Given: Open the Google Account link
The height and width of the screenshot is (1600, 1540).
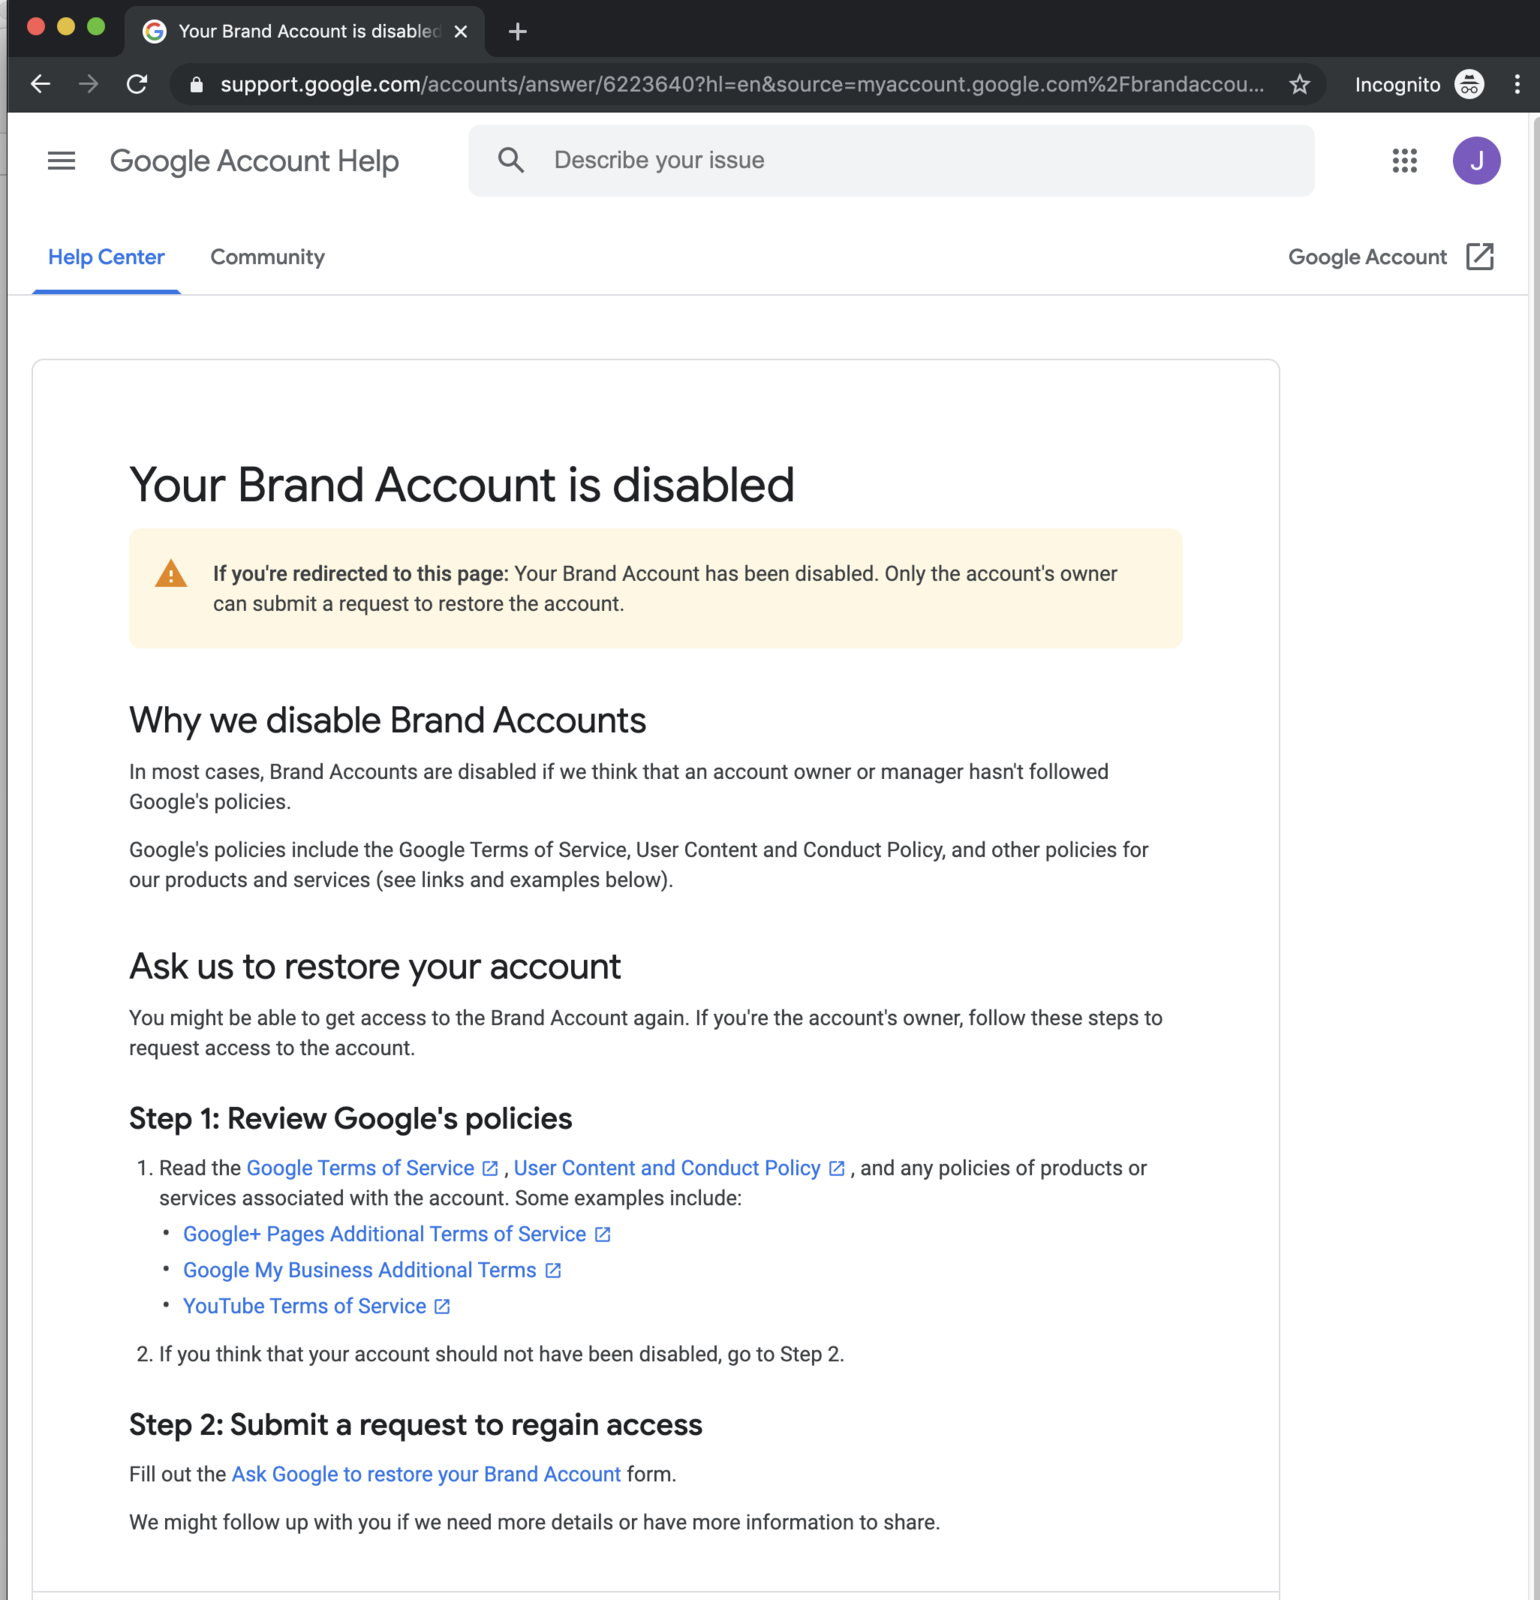Looking at the screenshot, I should click(1367, 257).
